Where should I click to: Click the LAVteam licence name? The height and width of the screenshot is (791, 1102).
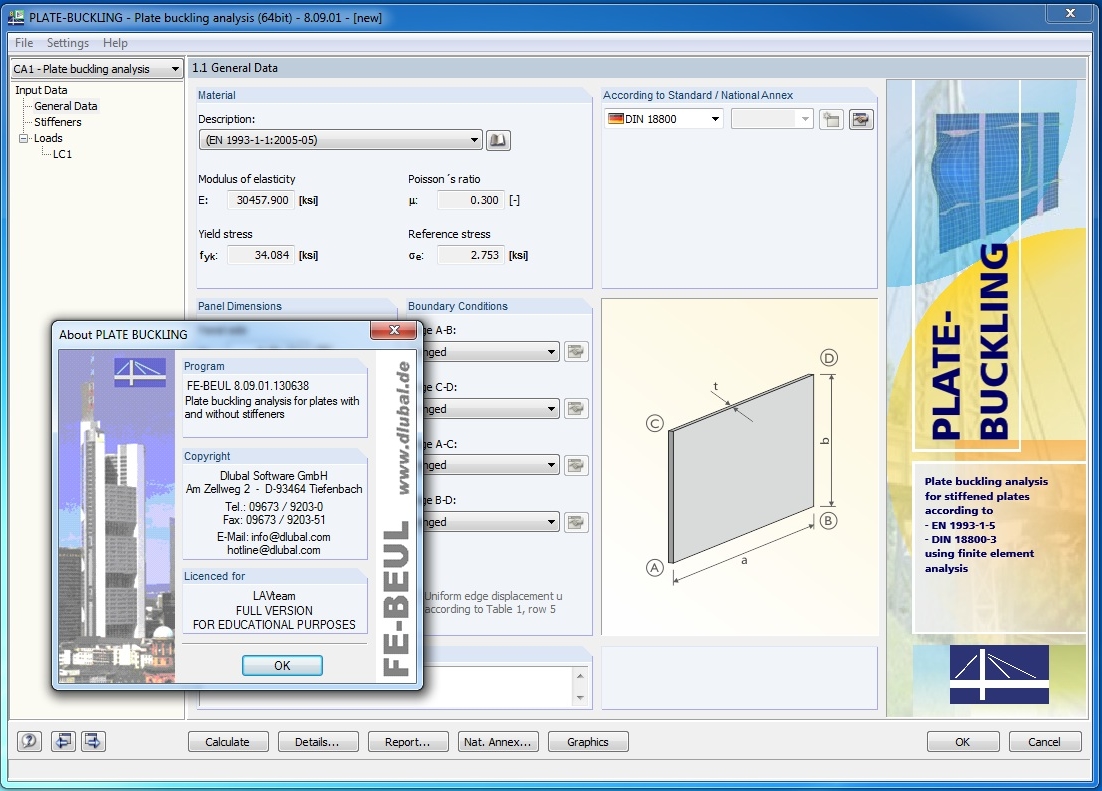274,596
